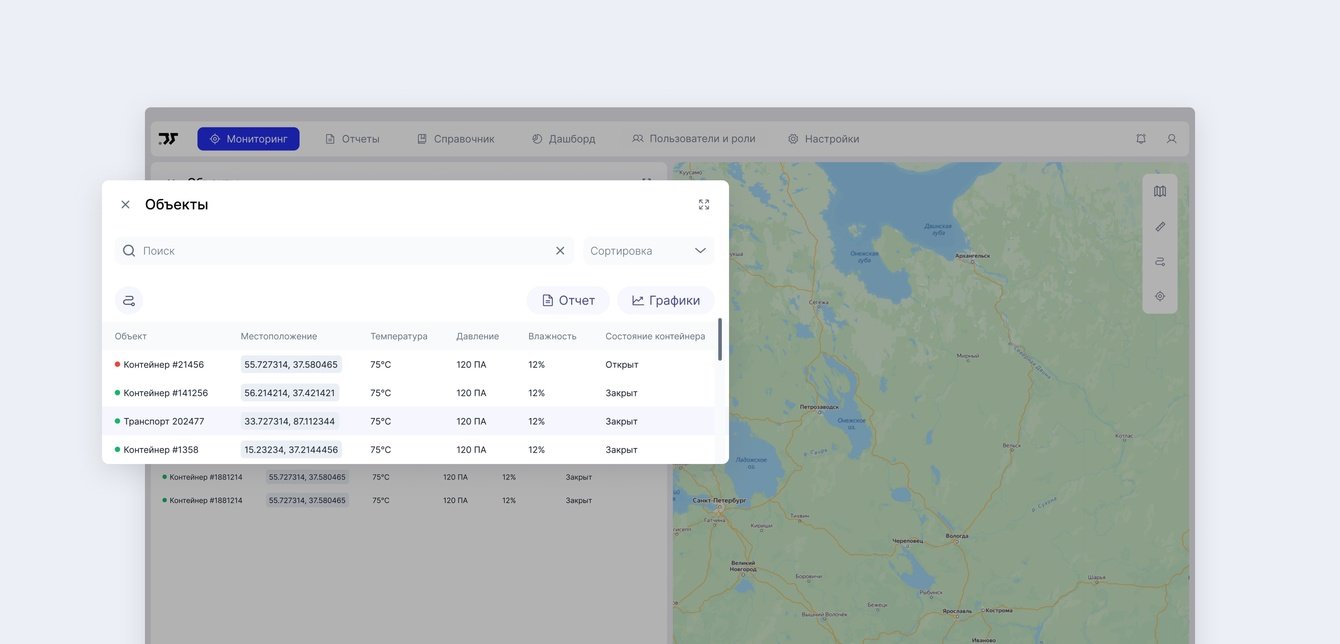Open the user profile icon
The image size is (1340, 644).
pos(1171,139)
